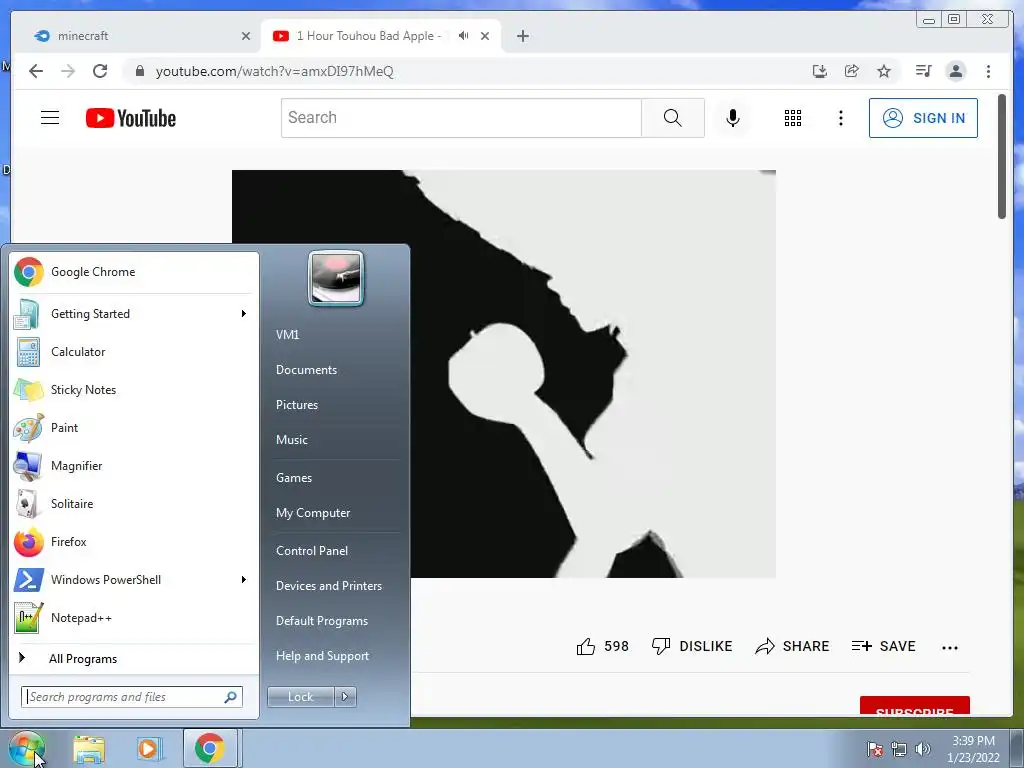Open File Explorer in taskbar
Image resolution: width=1024 pixels, height=768 pixels.
coord(89,749)
